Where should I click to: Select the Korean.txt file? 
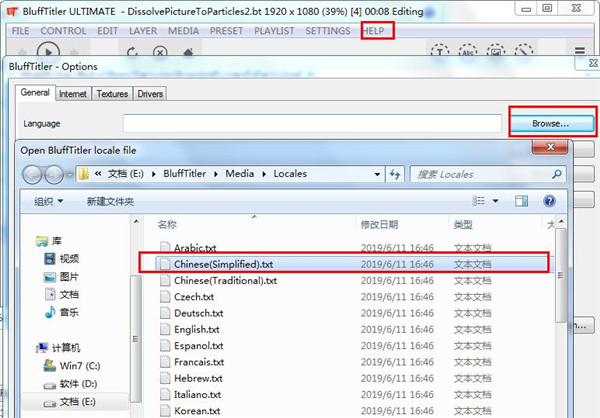tap(197, 411)
